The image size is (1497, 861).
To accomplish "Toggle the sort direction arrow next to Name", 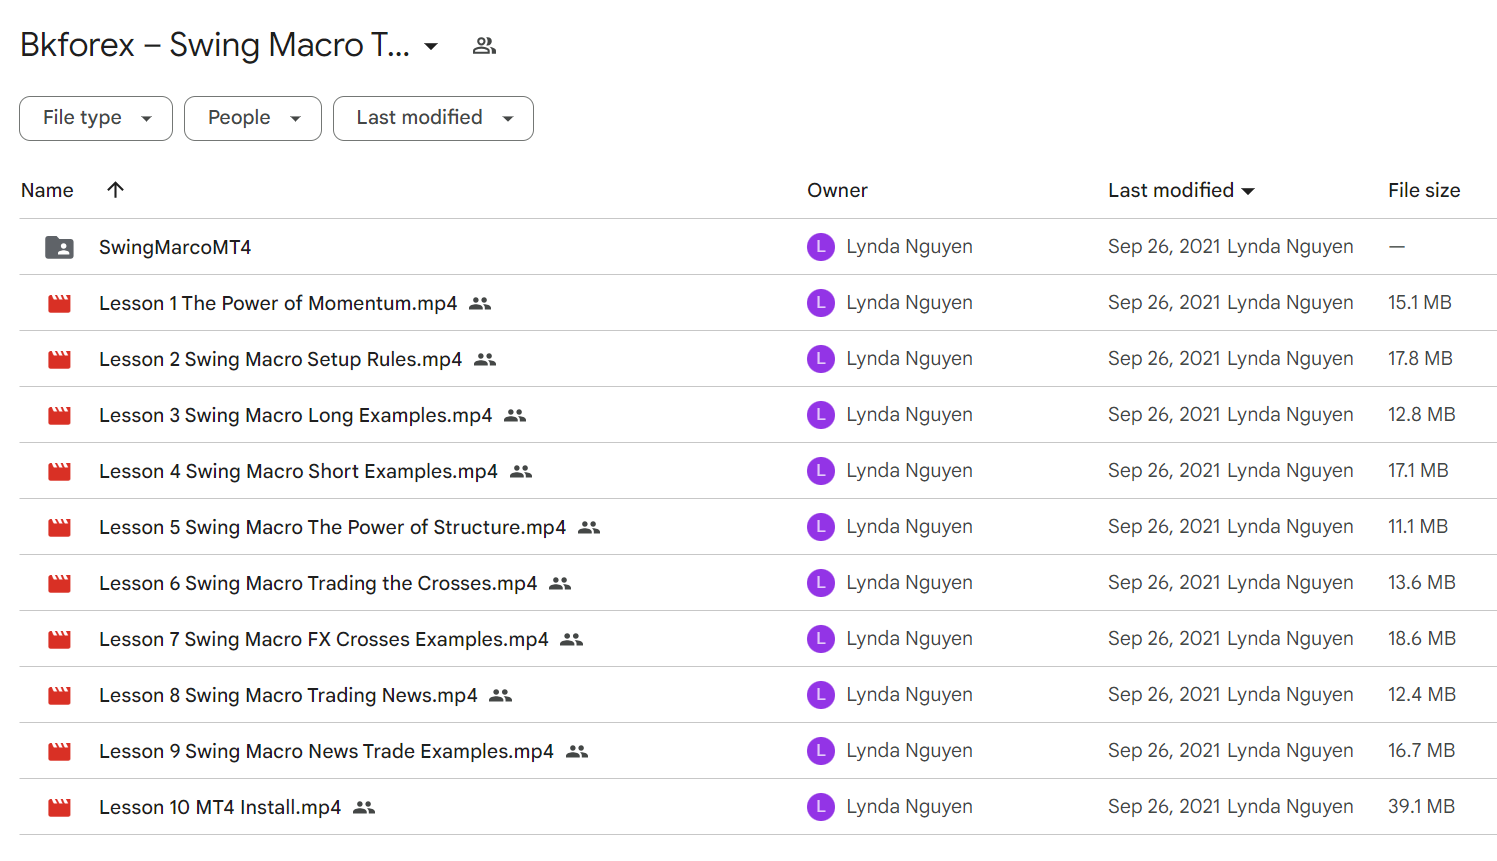I will (115, 190).
